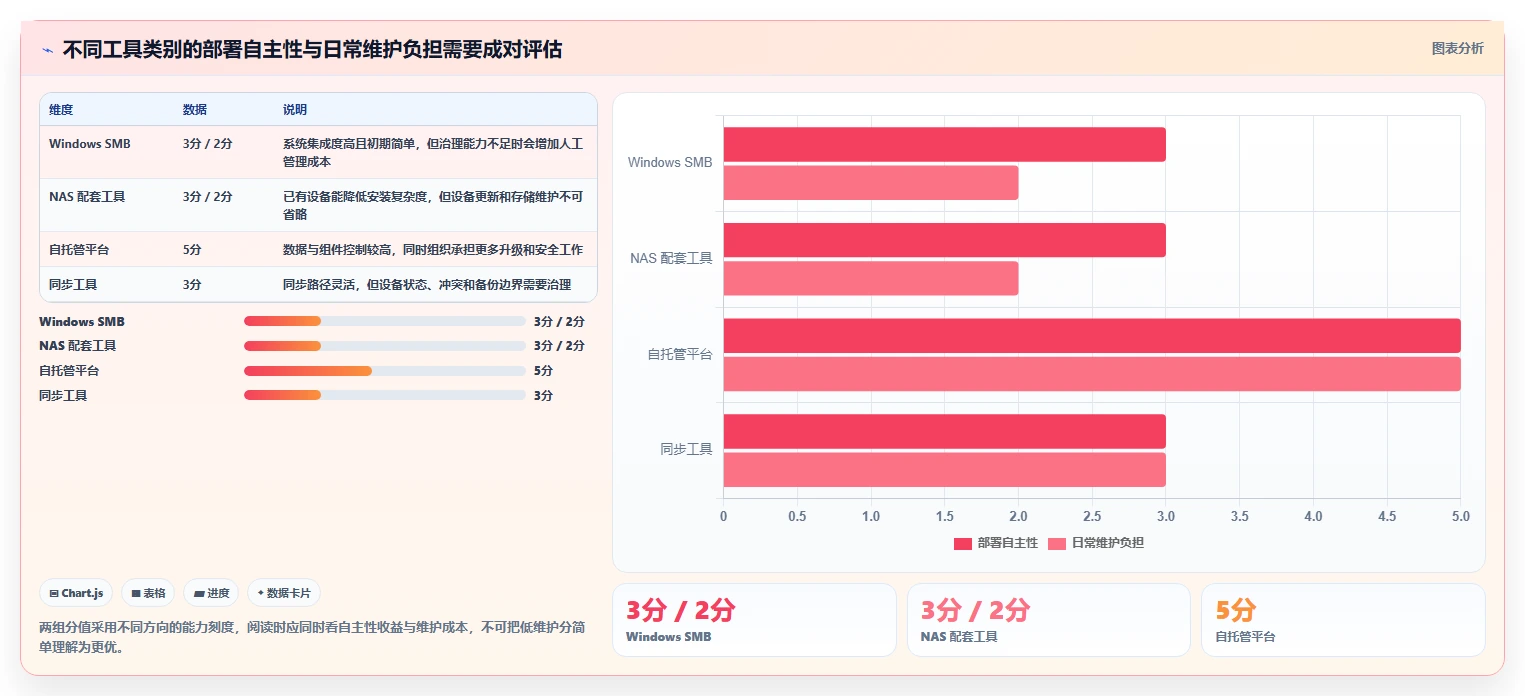This screenshot has height=696, width=1525.
Task: Click the 5.0 tick on the chart x-axis
Action: tap(1460, 517)
